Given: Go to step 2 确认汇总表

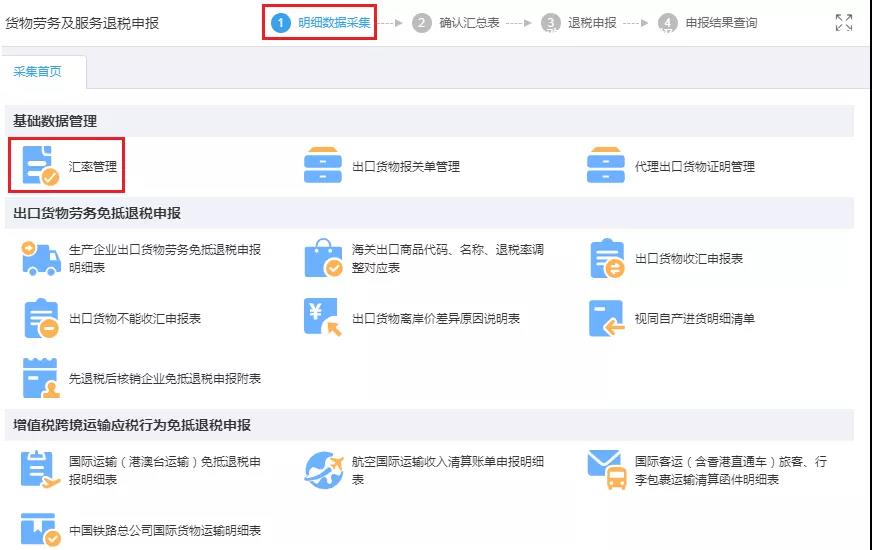Looking at the screenshot, I should coord(457,22).
